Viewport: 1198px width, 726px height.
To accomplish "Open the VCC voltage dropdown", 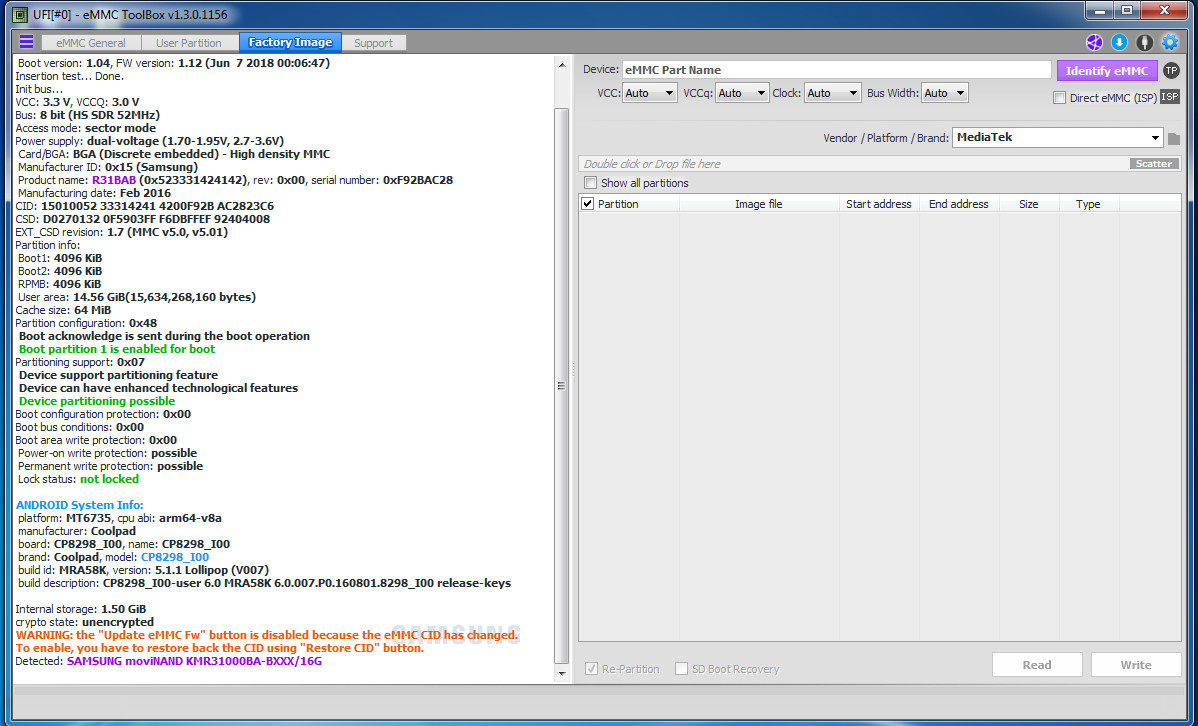I will (649, 93).
